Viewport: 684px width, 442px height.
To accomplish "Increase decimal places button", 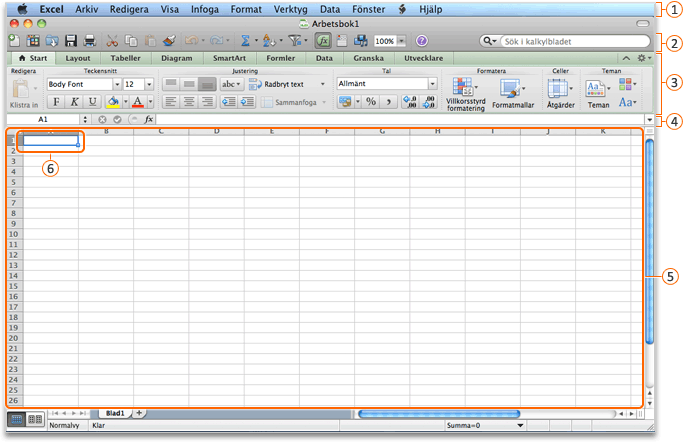I will pos(410,102).
